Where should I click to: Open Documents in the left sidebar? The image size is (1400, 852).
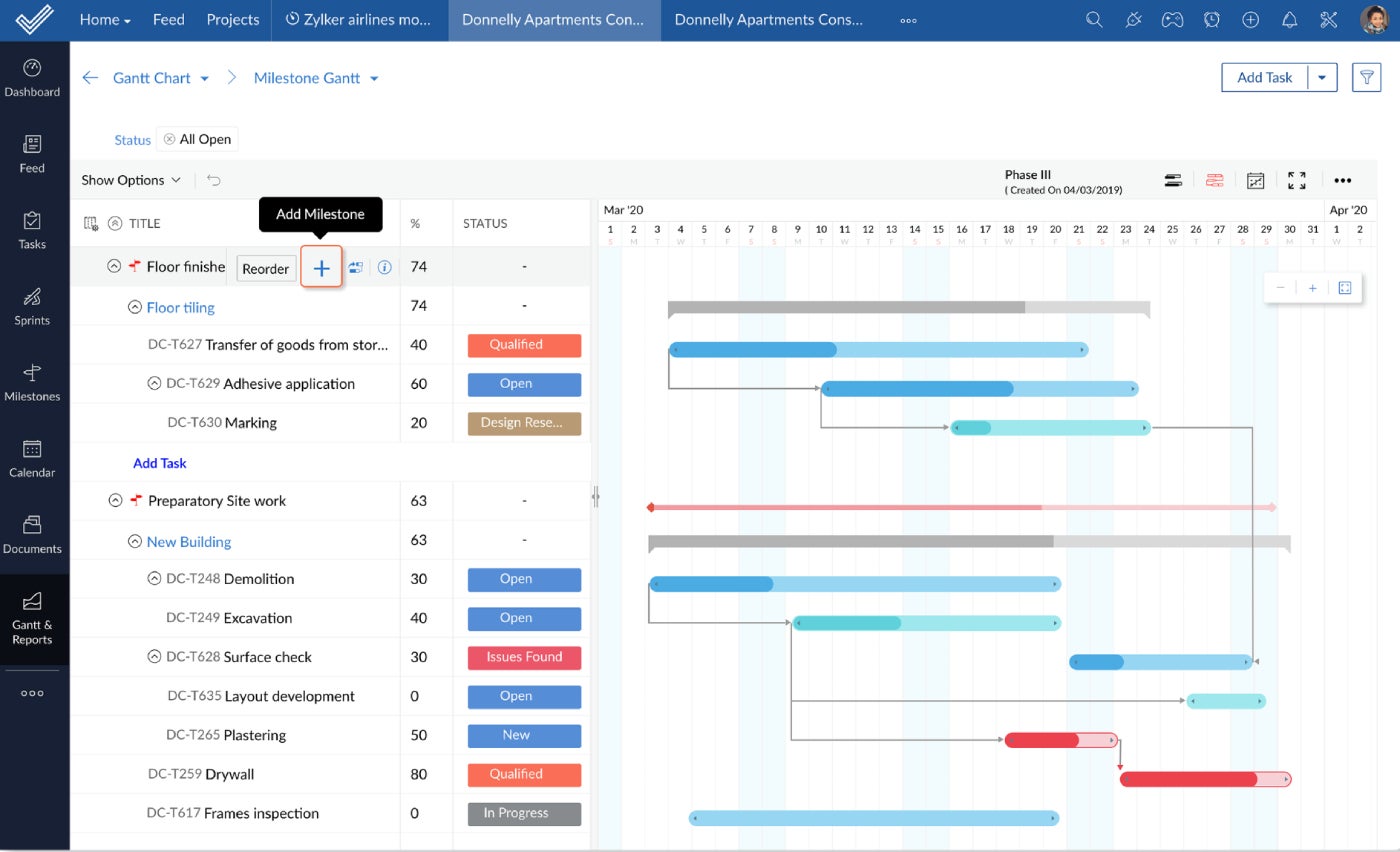(32, 535)
